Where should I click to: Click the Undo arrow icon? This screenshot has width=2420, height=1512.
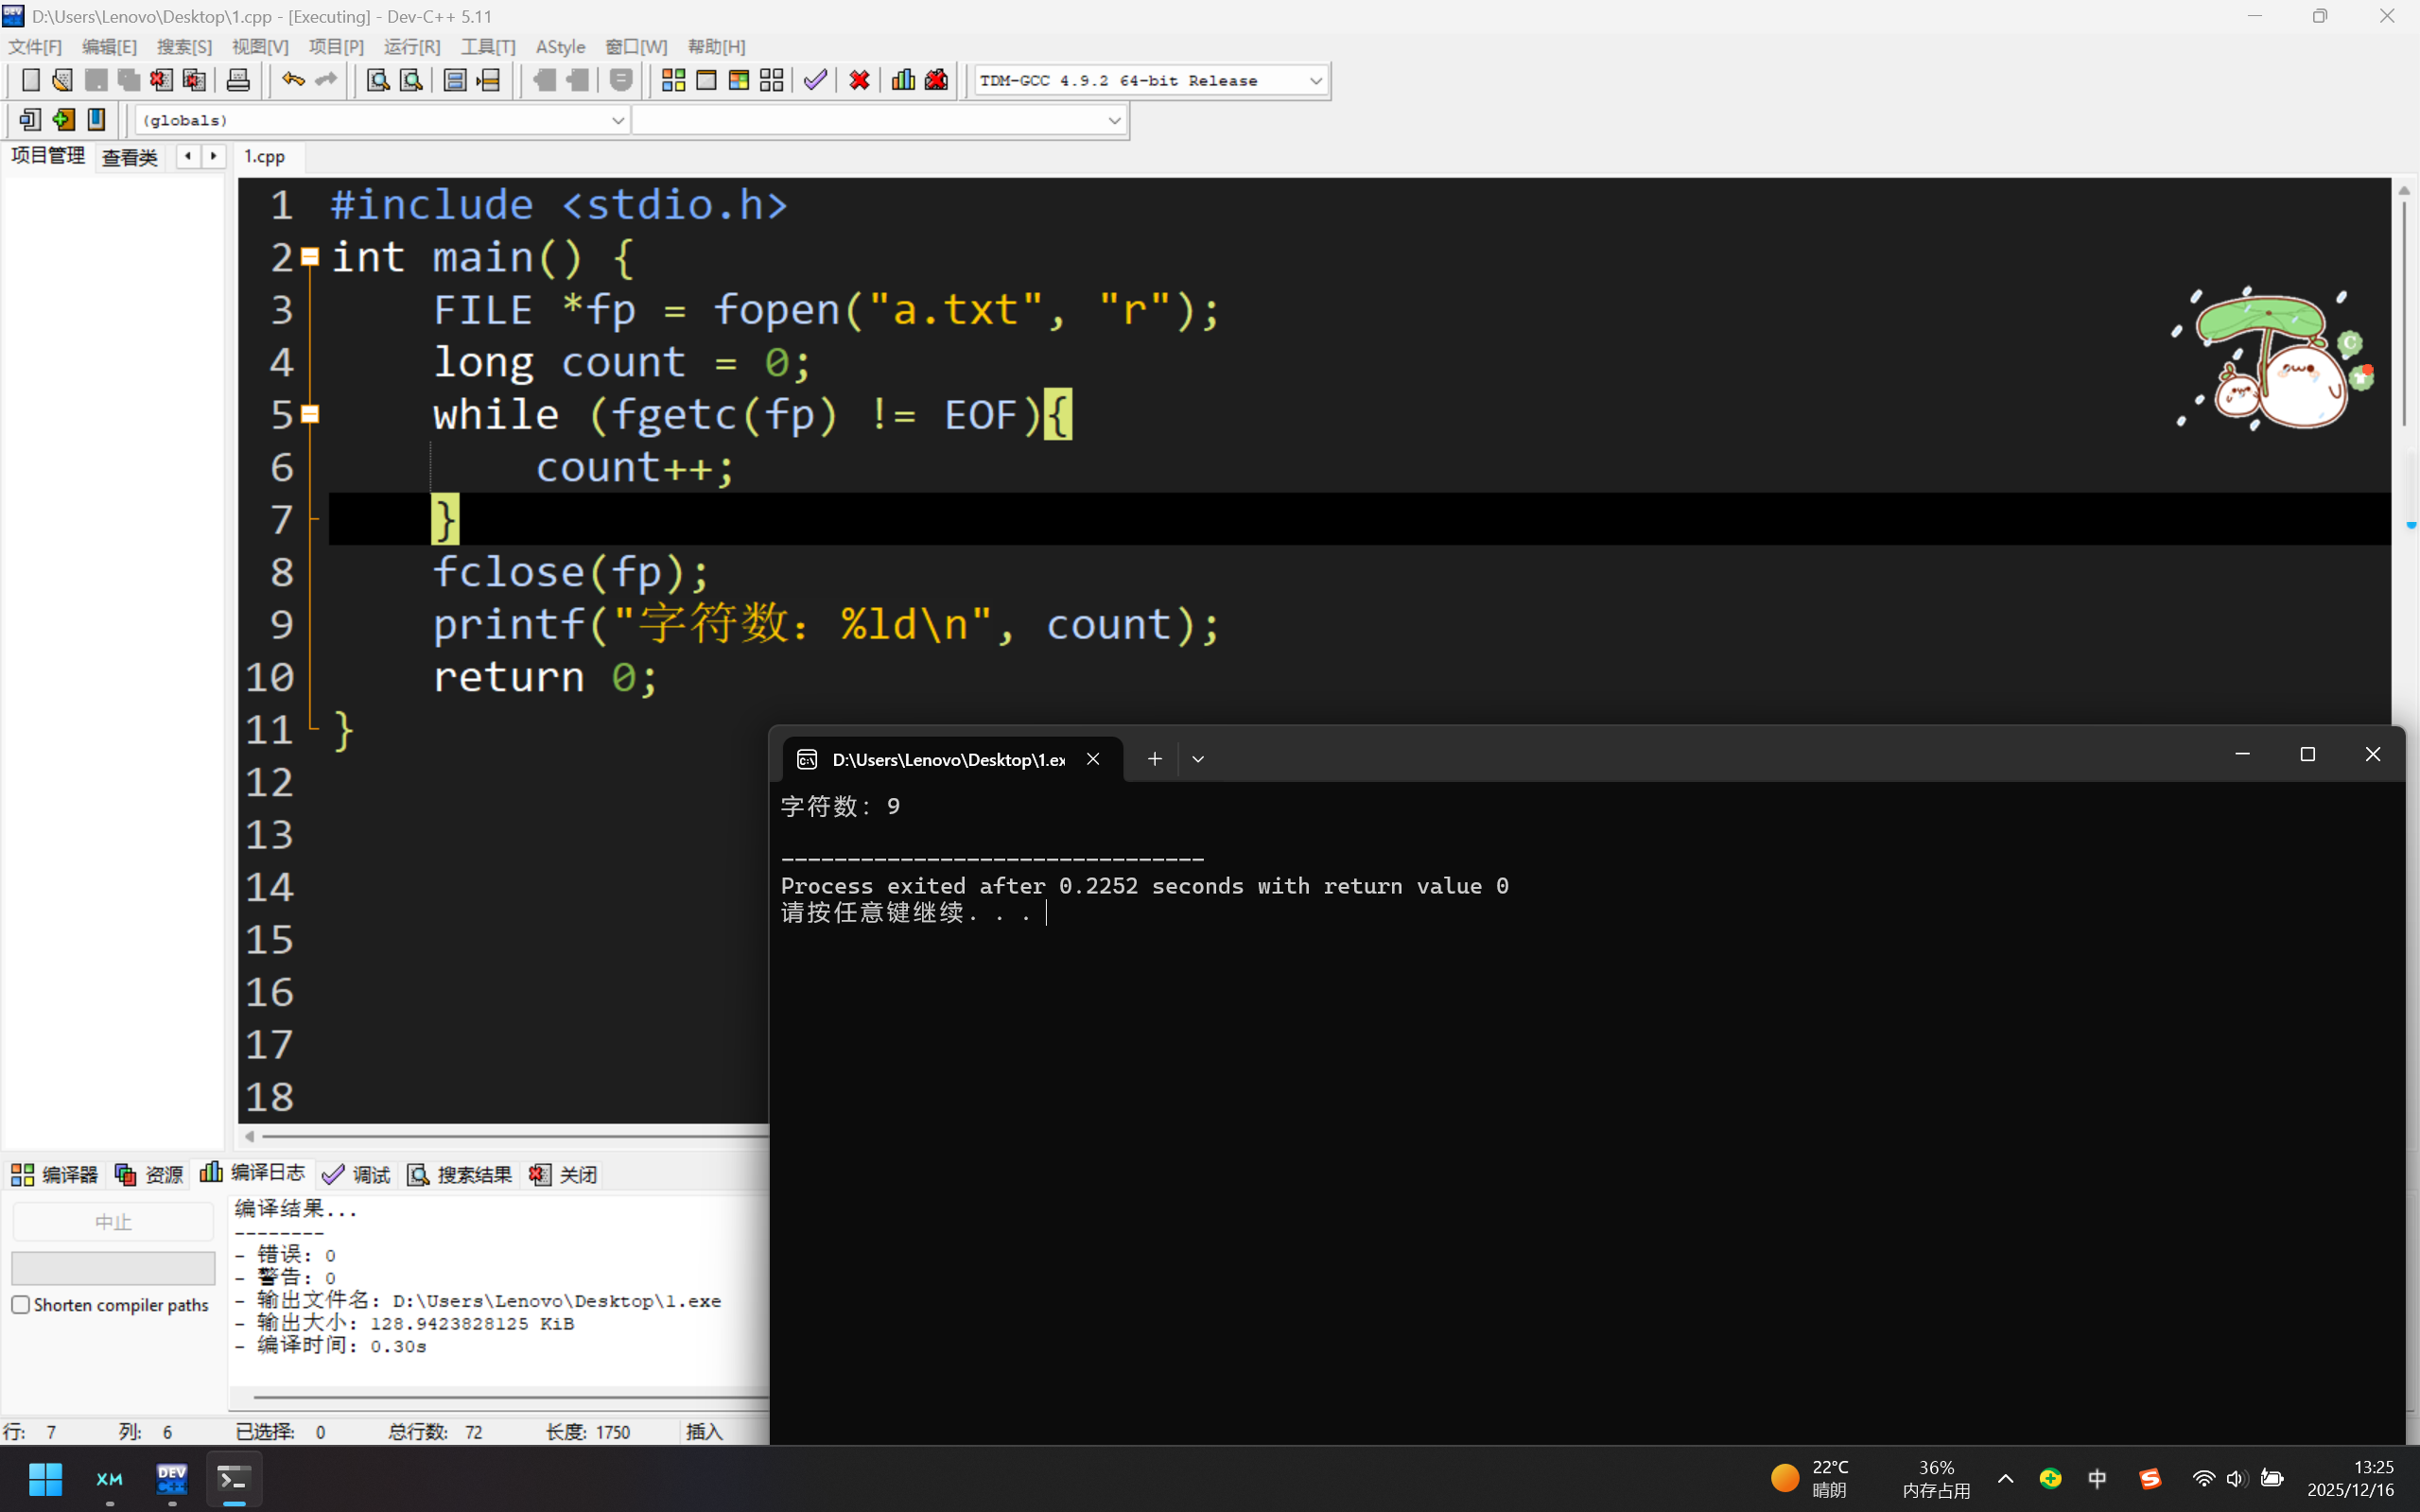292,80
